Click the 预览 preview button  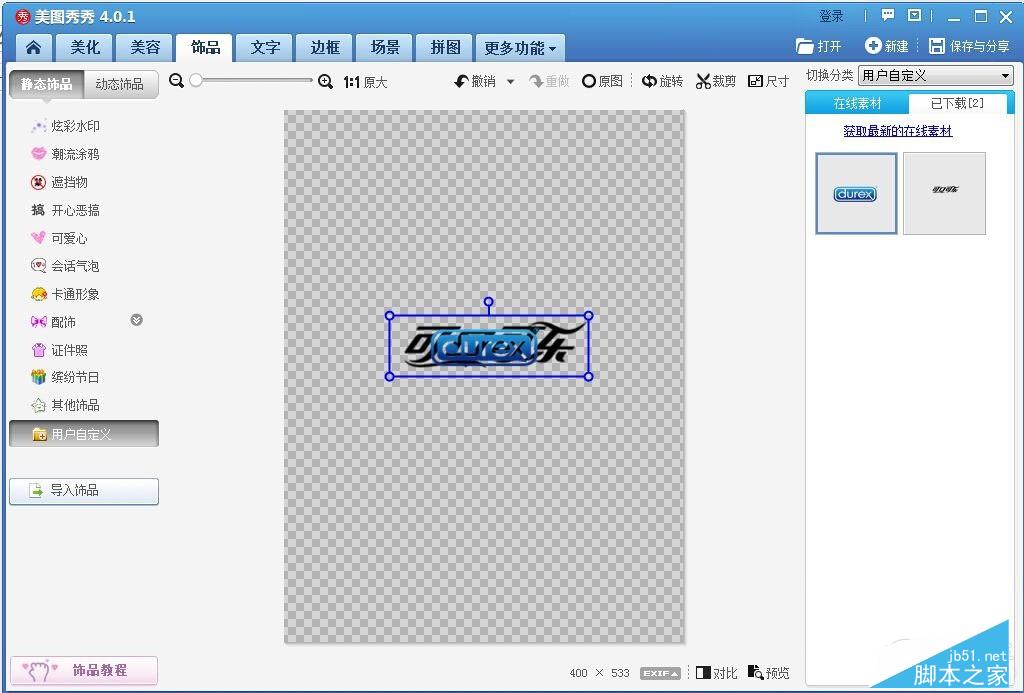coord(769,673)
